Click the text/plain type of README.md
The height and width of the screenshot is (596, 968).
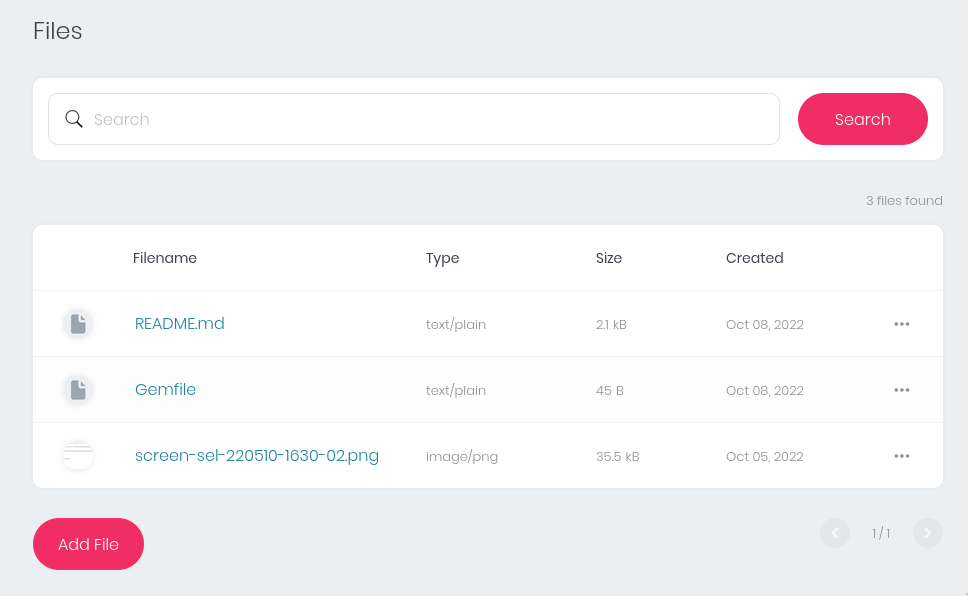456,324
